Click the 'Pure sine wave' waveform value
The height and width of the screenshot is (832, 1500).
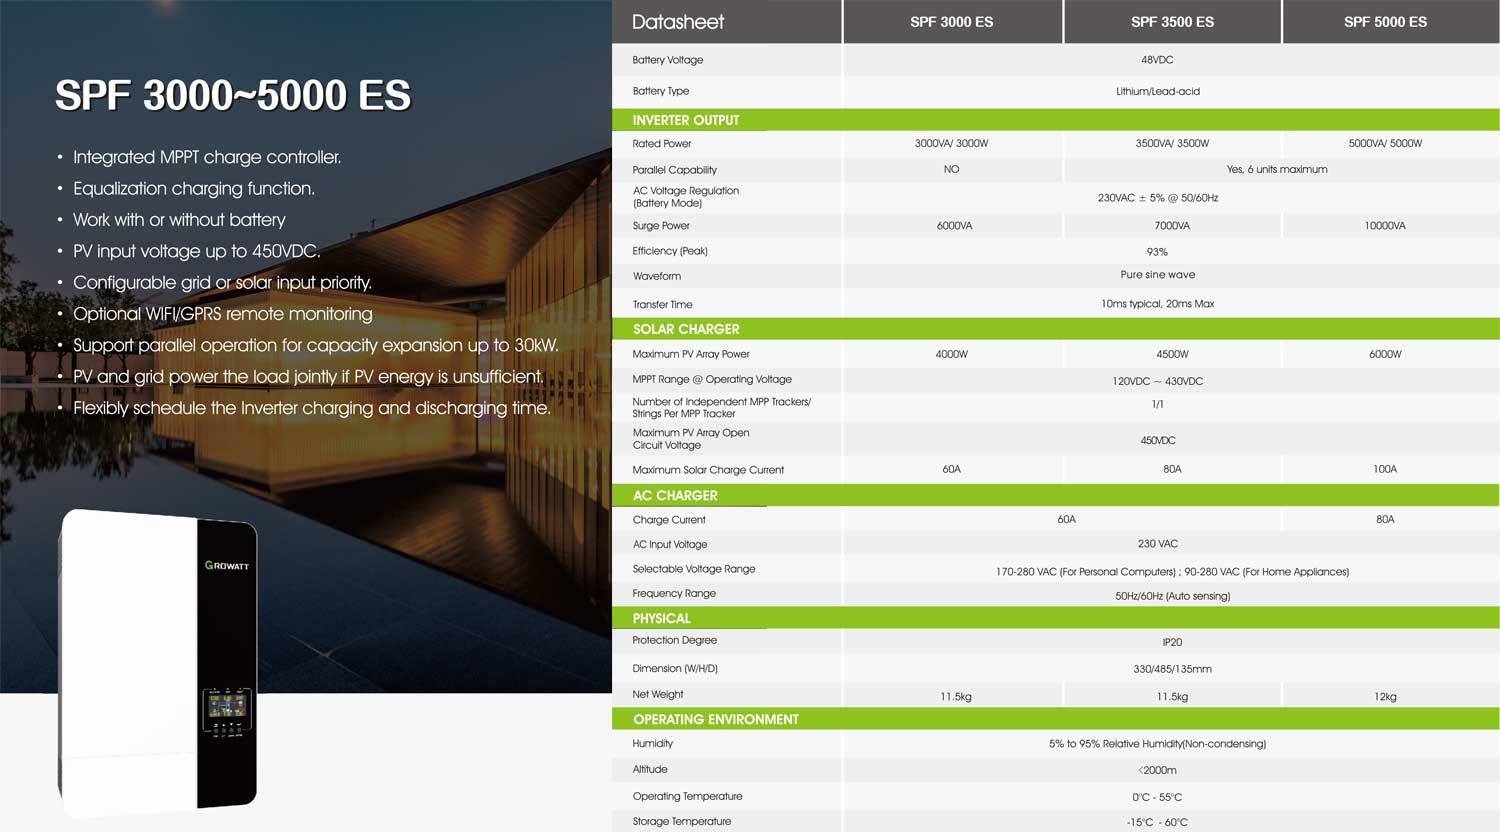coord(1157,275)
